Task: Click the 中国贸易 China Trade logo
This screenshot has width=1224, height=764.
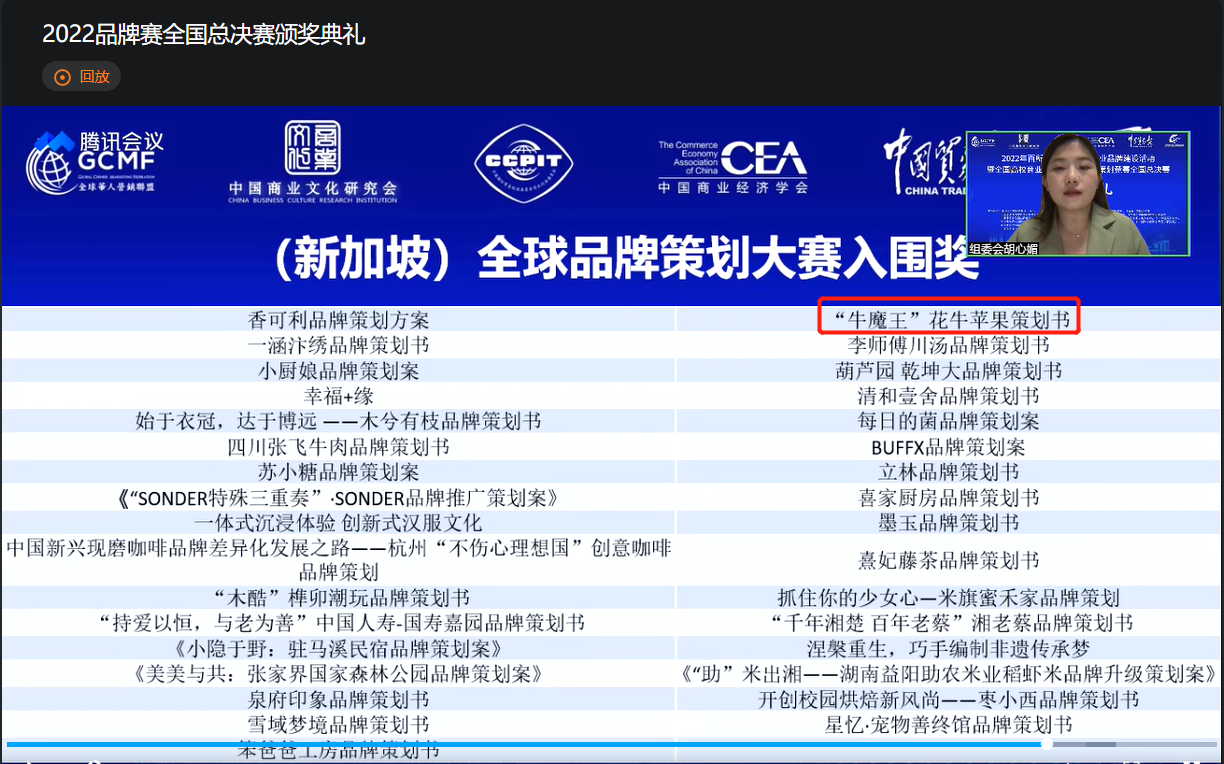Action: [x=922, y=162]
